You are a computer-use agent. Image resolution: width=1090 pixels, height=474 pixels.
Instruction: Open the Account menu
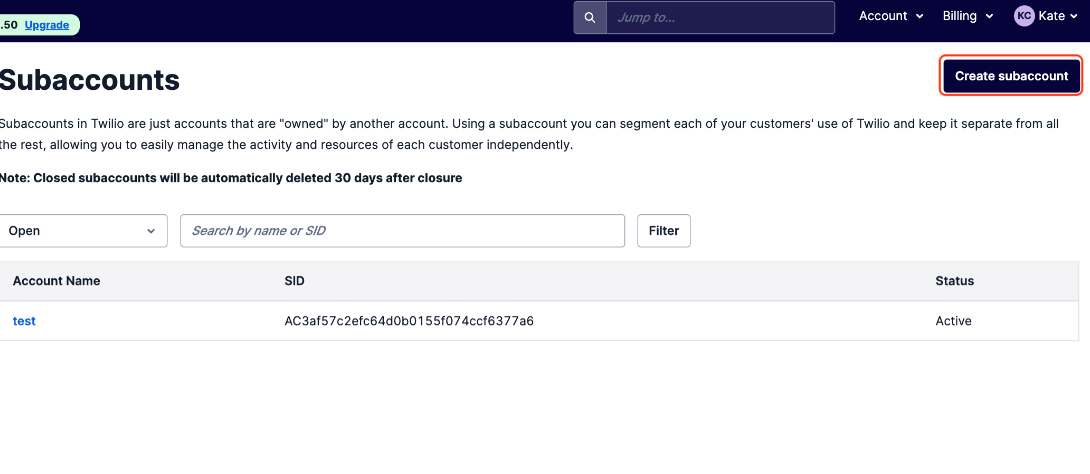890,16
